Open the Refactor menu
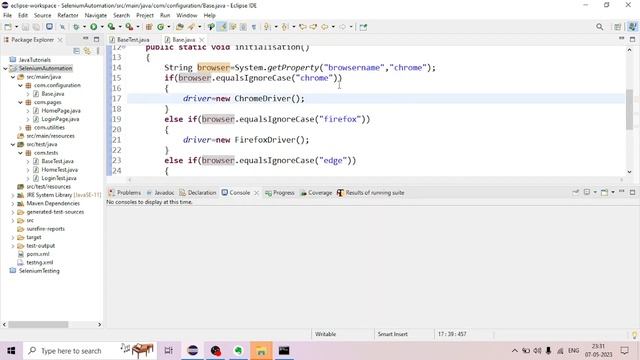Screen dimensions: 640x360 [x=68, y=15]
